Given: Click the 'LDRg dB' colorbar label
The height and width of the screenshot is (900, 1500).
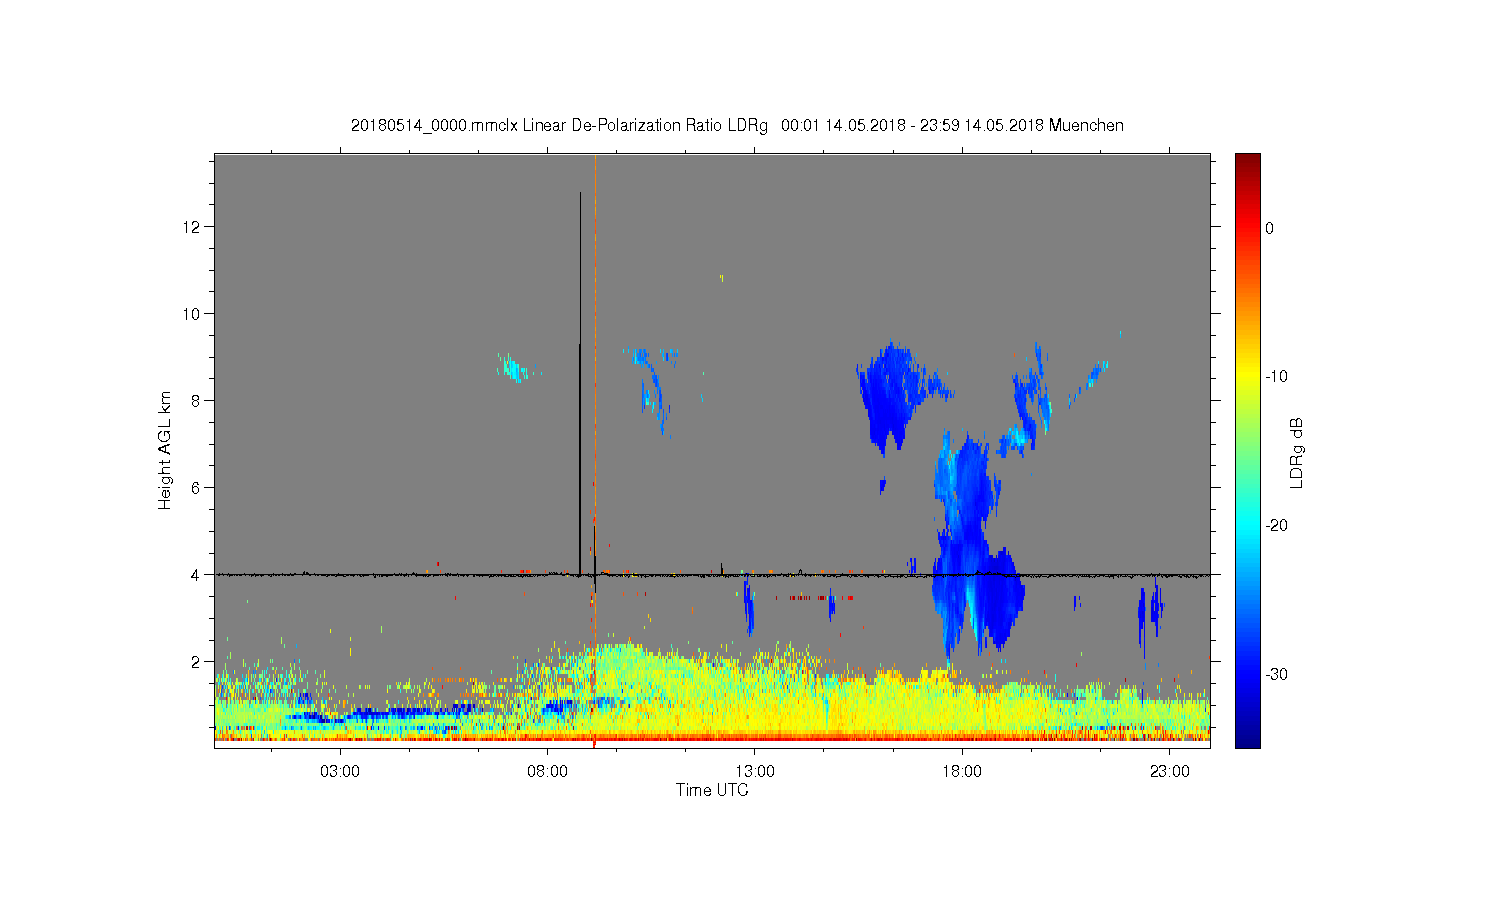Looking at the screenshot, I should pyautogui.click(x=1297, y=452).
